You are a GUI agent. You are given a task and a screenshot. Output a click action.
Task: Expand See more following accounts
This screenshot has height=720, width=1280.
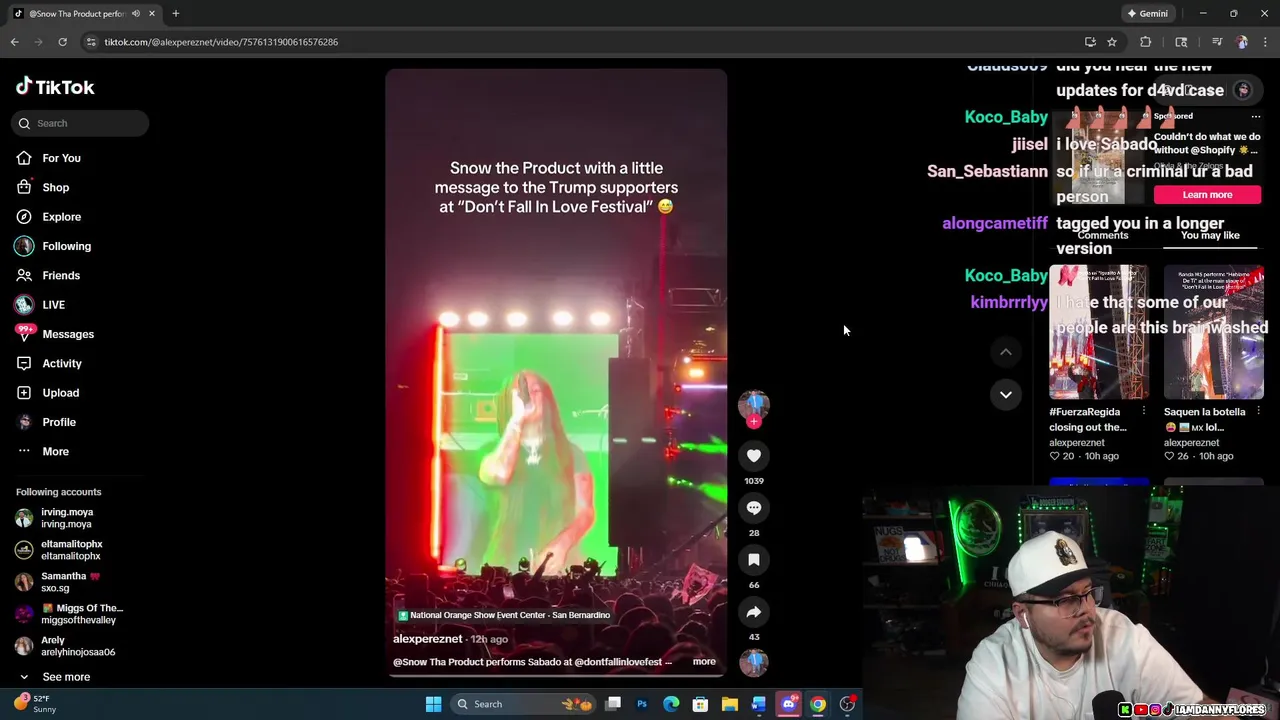pos(66,677)
